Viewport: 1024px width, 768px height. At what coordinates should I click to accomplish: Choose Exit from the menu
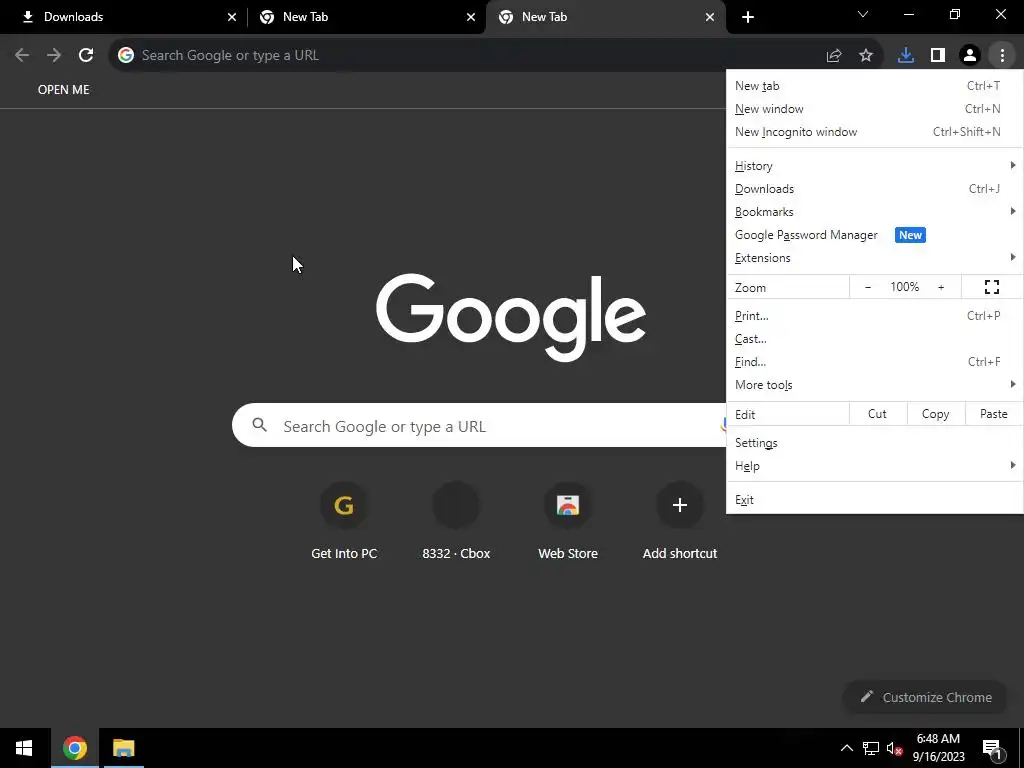coord(874,500)
